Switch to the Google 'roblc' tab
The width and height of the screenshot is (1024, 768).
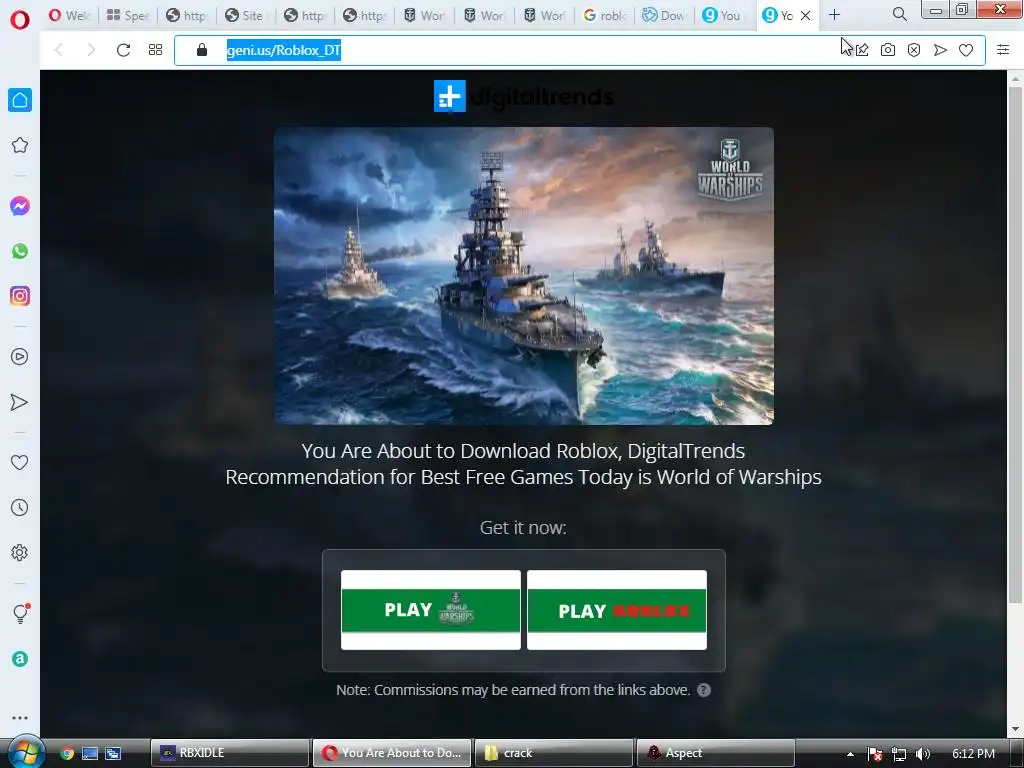[604, 15]
